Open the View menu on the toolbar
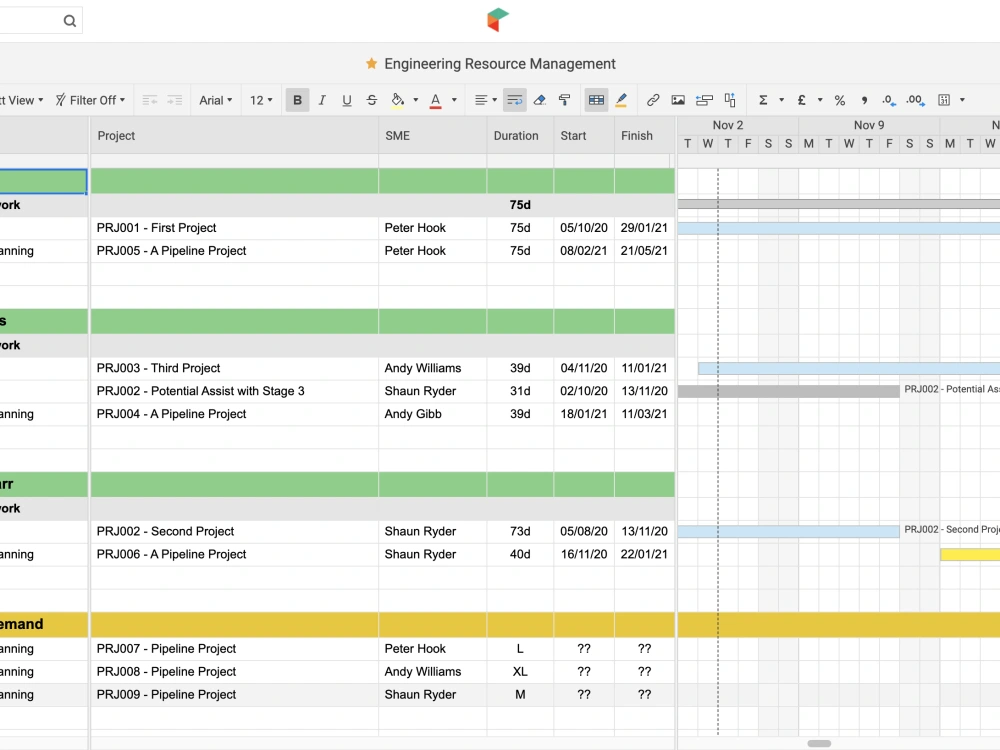The width and height of the screenshot is (1000, 750). (20, 100)
